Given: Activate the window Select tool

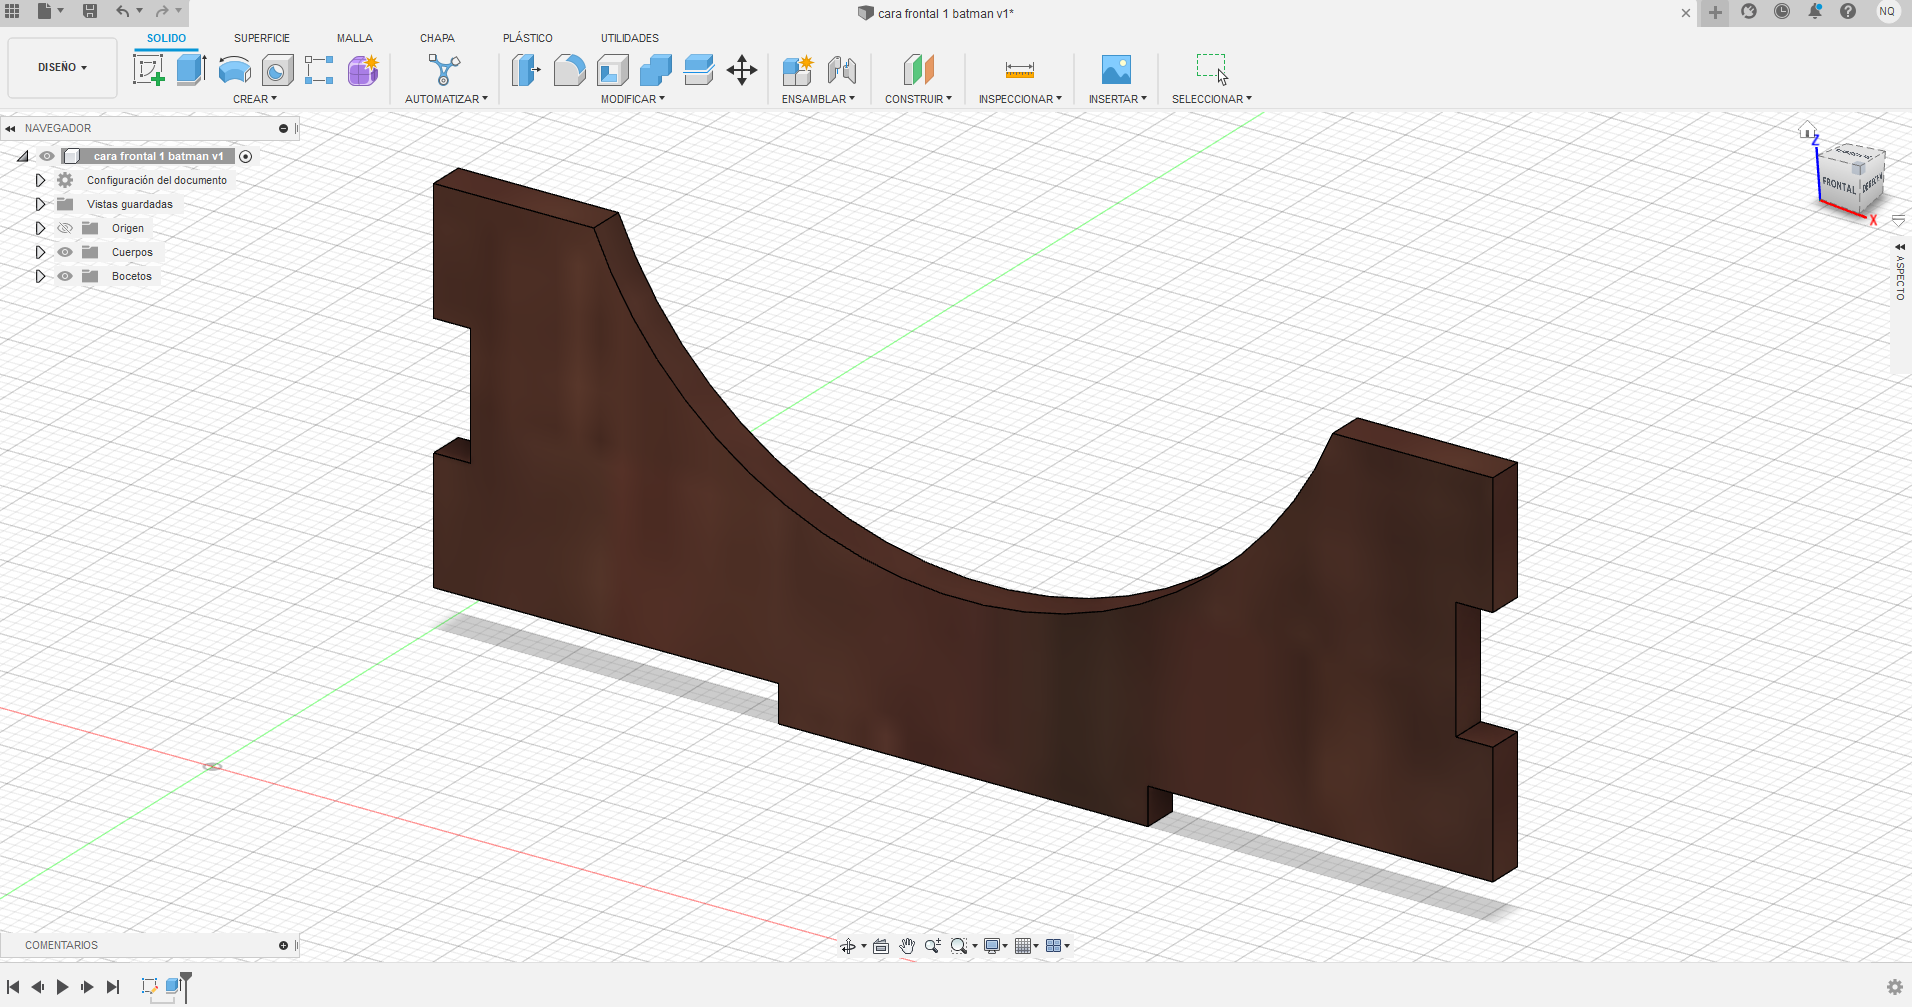Looking at the screenshot, I should pyautogui.click(x=1212, y=70).
